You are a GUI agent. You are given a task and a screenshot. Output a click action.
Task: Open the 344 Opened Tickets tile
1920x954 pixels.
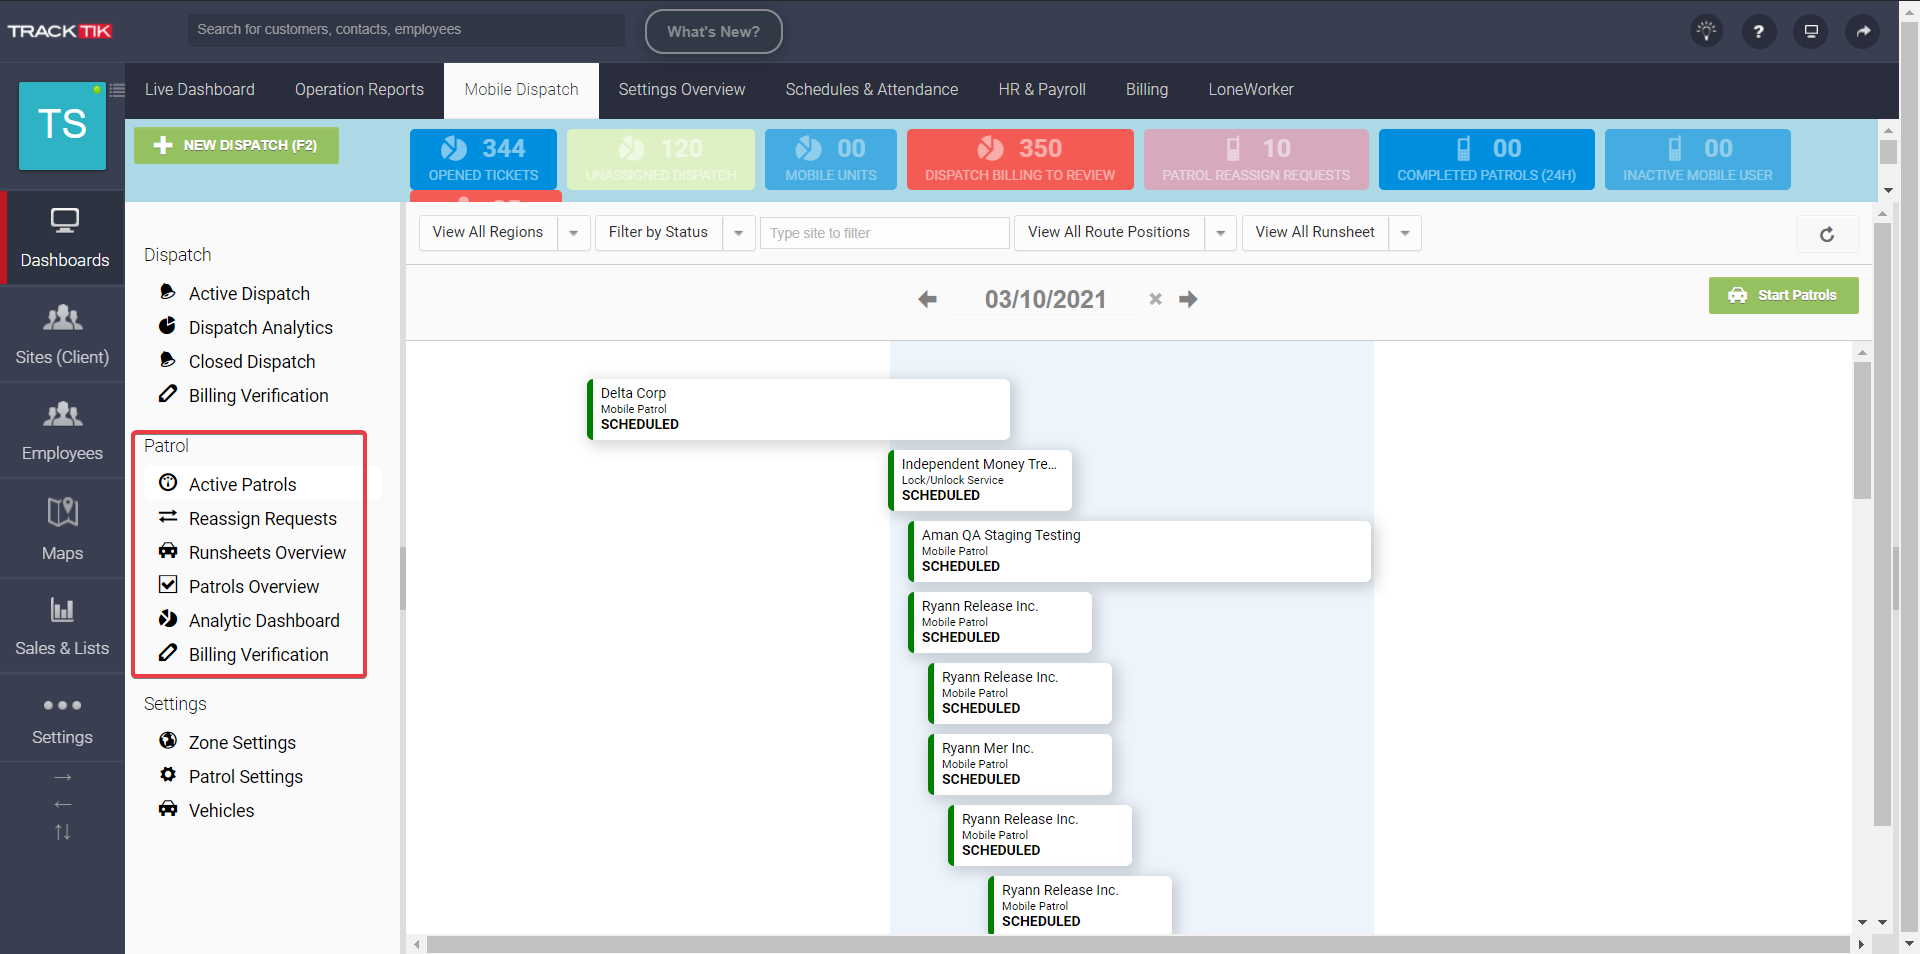click(483, 159)
